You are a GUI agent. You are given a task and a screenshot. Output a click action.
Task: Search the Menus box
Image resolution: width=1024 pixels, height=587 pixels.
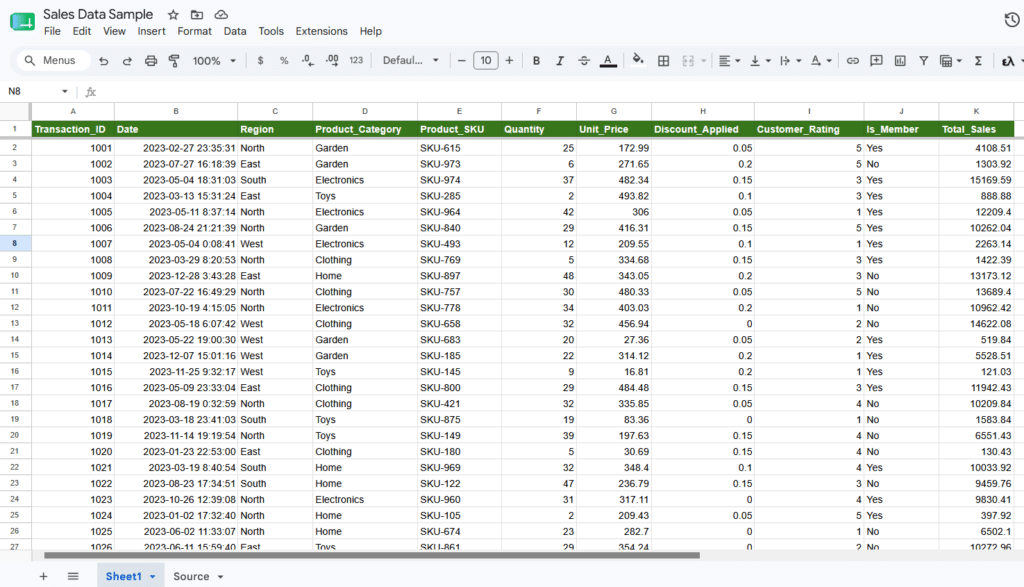click(x=54, y=61)
